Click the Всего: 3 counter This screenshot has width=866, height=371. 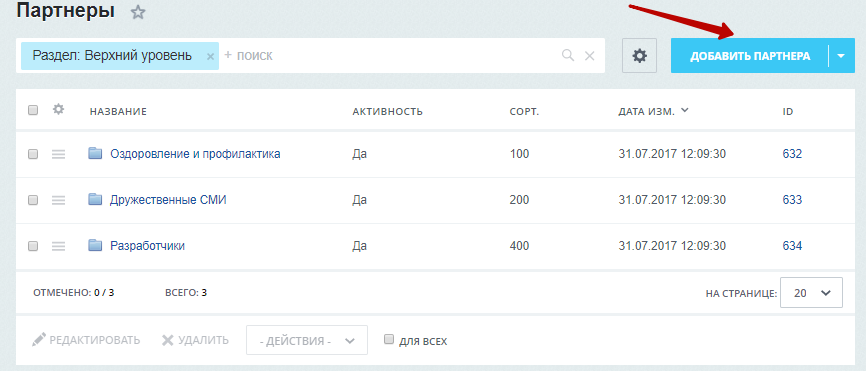pyautogui.click(x=186, y=293)
